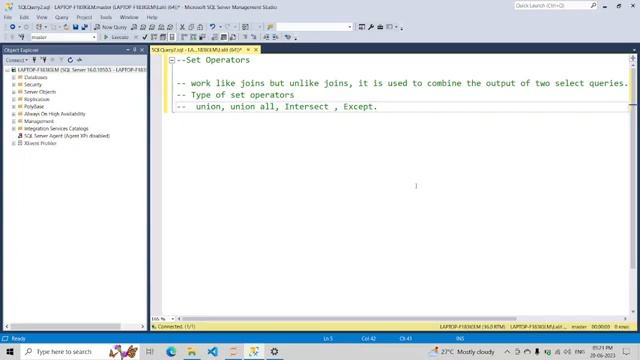Toggle Include Client Statistics
This screenshot has height=360, width=640.
click(202, 37)
